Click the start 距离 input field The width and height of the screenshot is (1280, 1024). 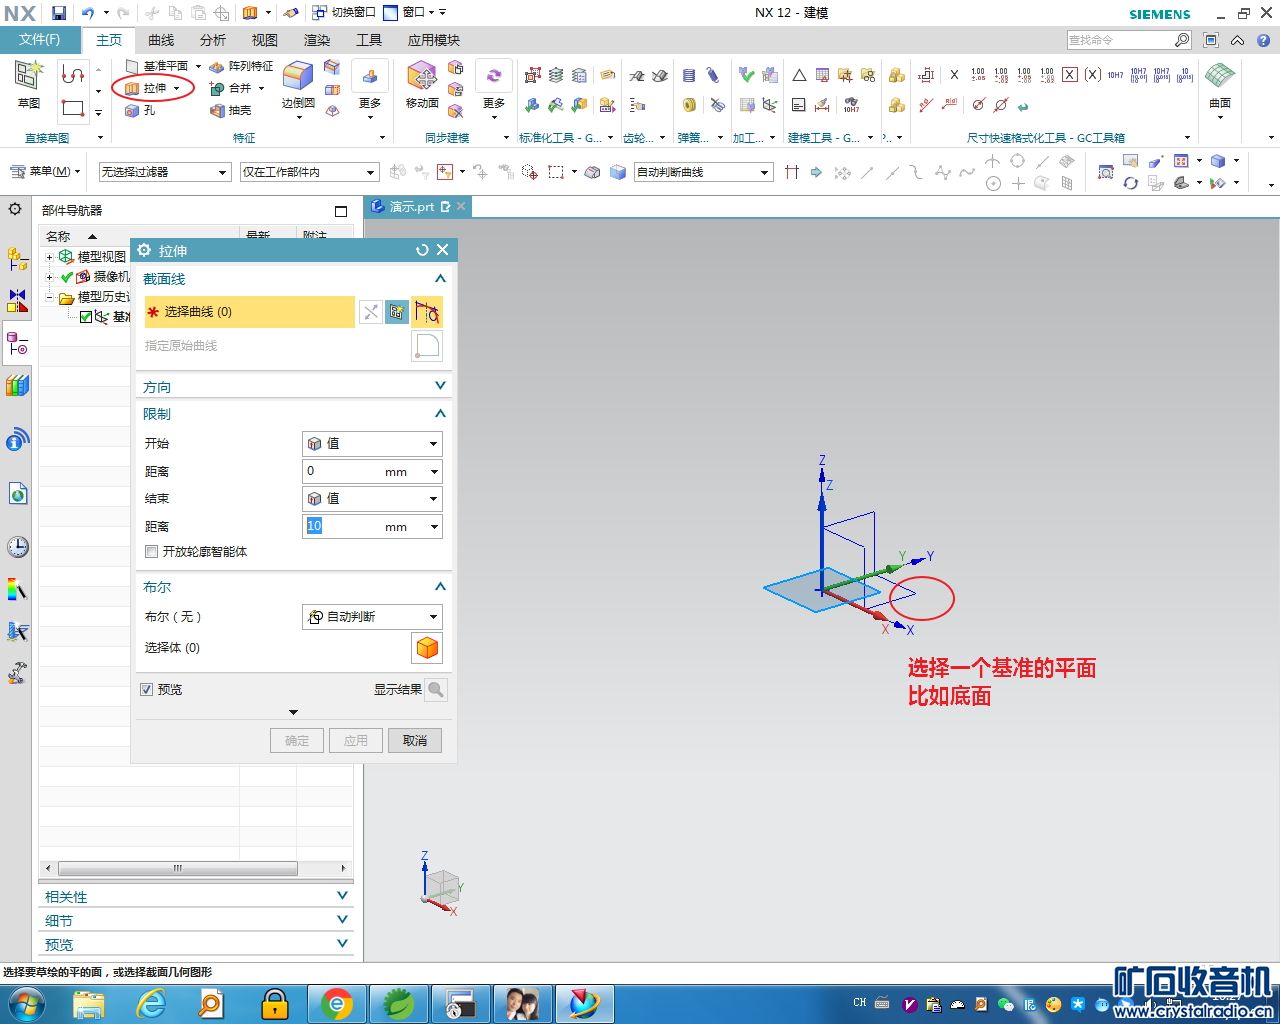344,471
